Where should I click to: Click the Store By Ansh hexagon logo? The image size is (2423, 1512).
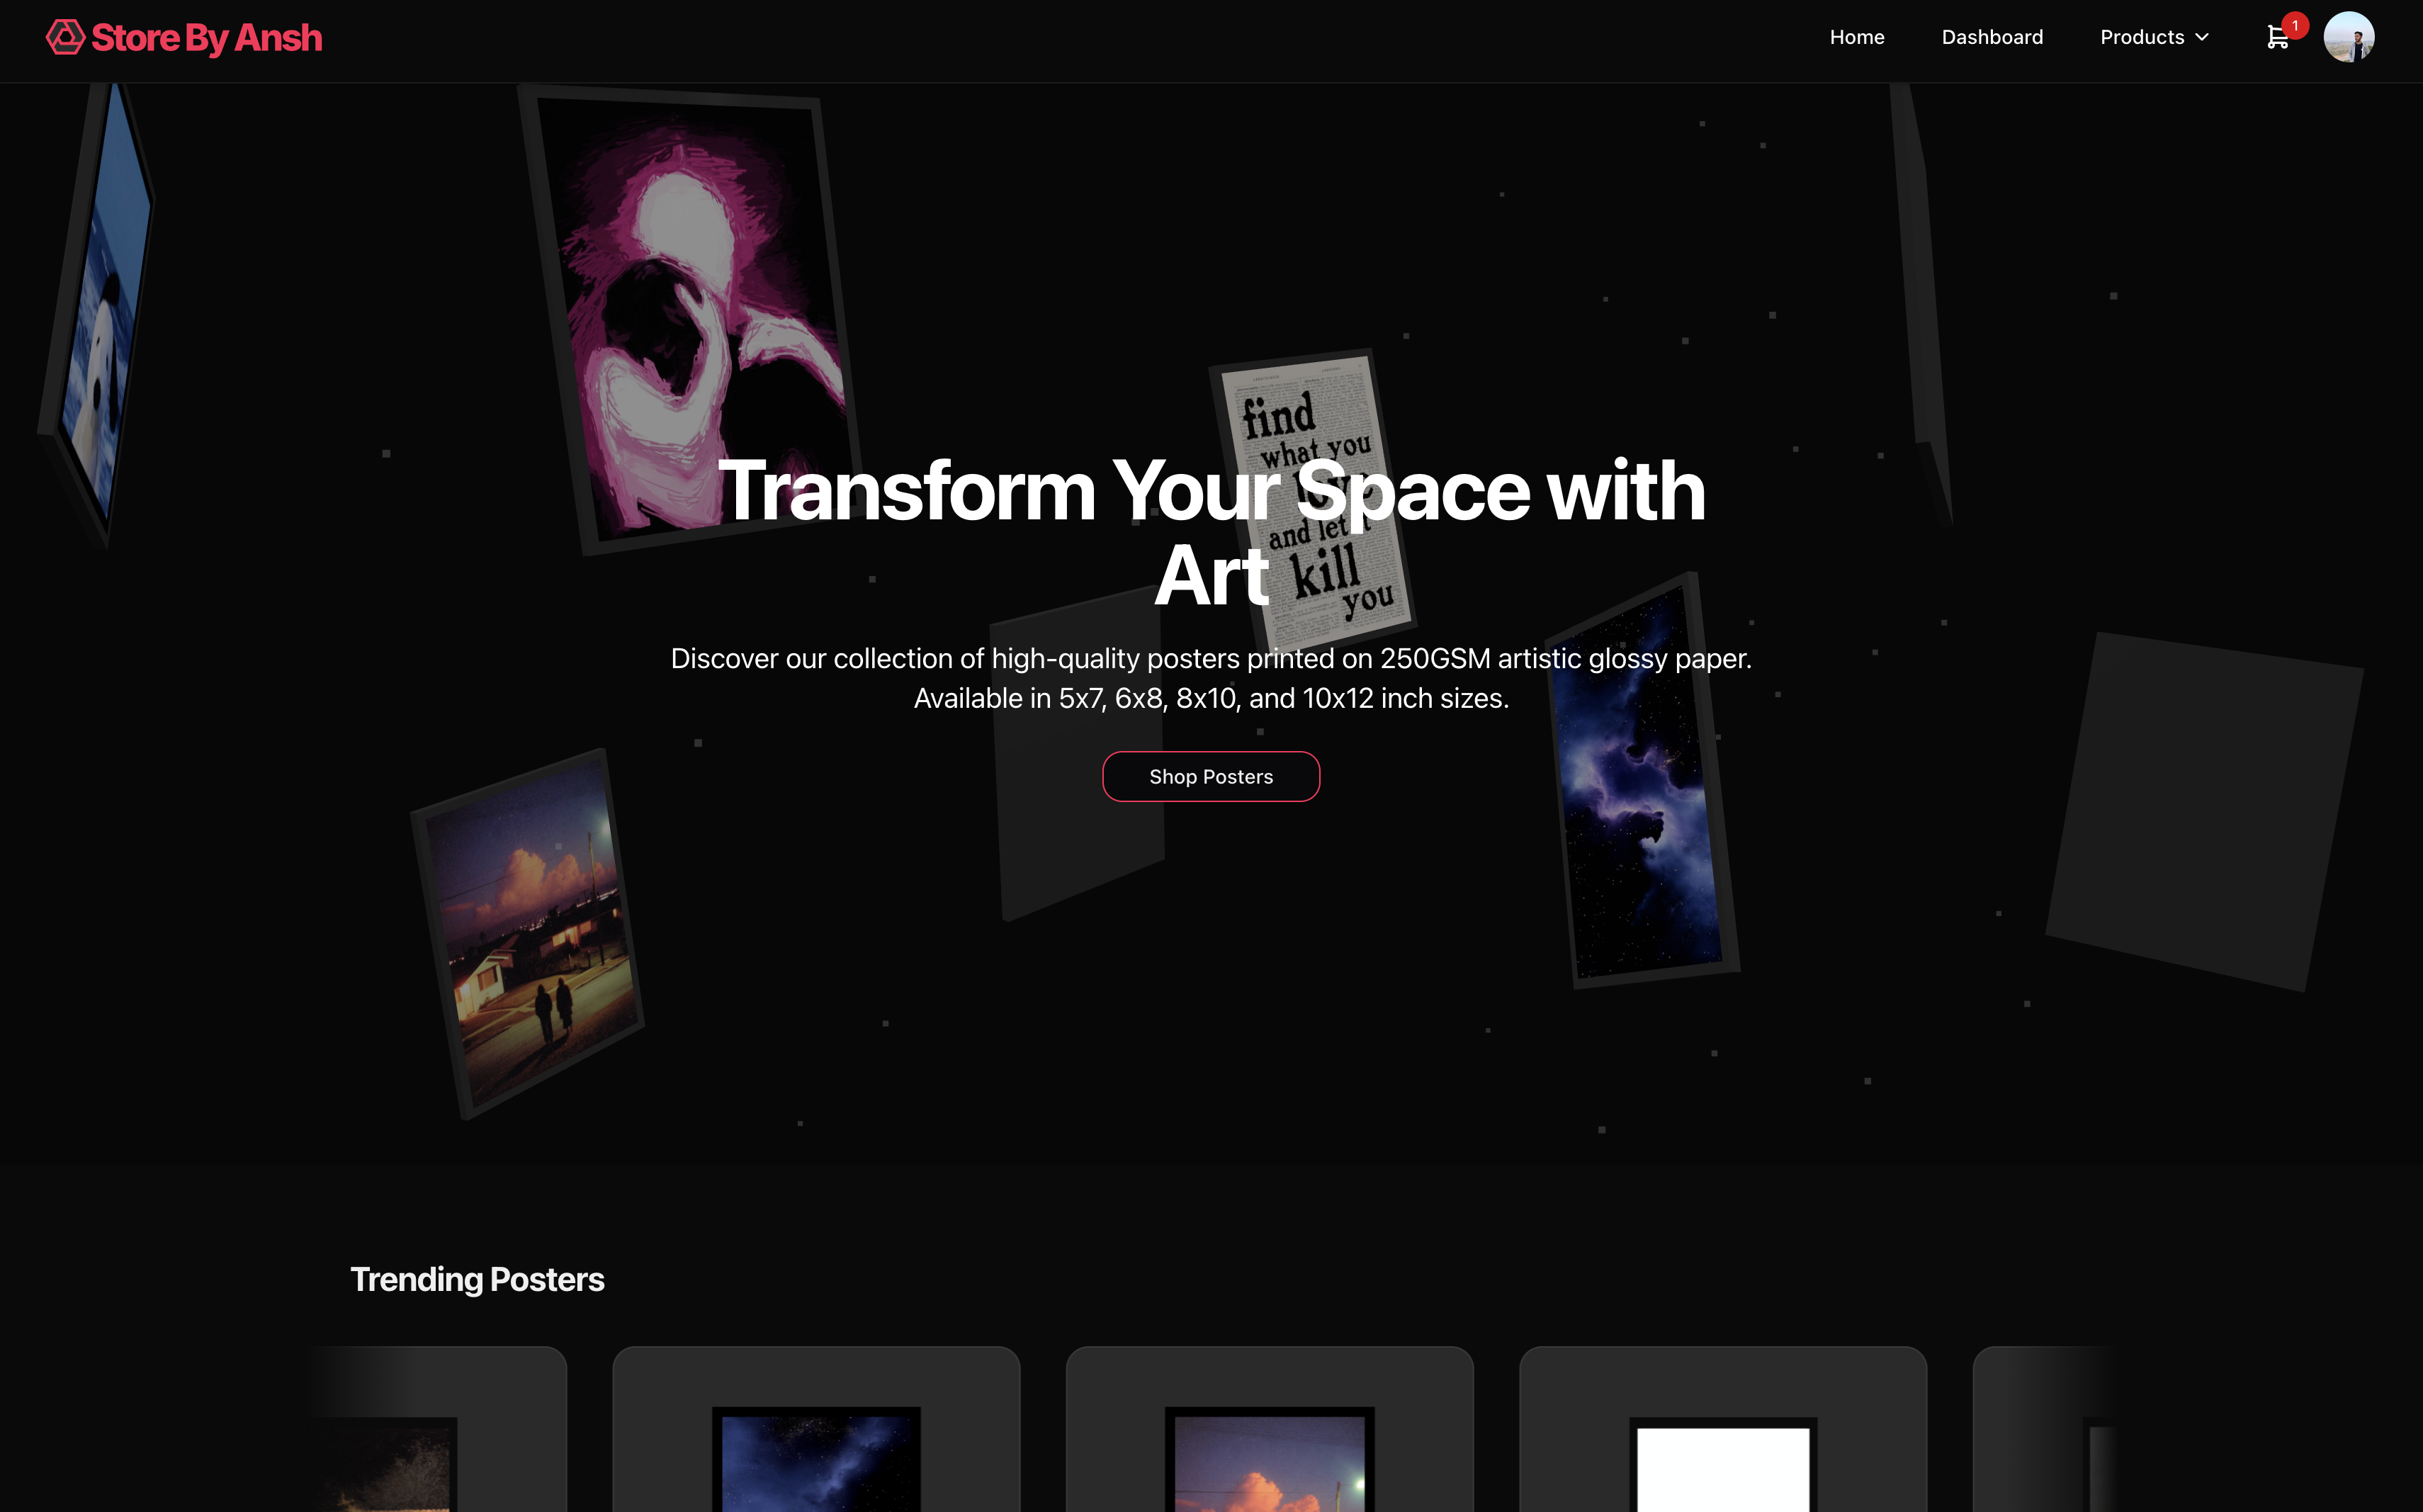(65, 38)
